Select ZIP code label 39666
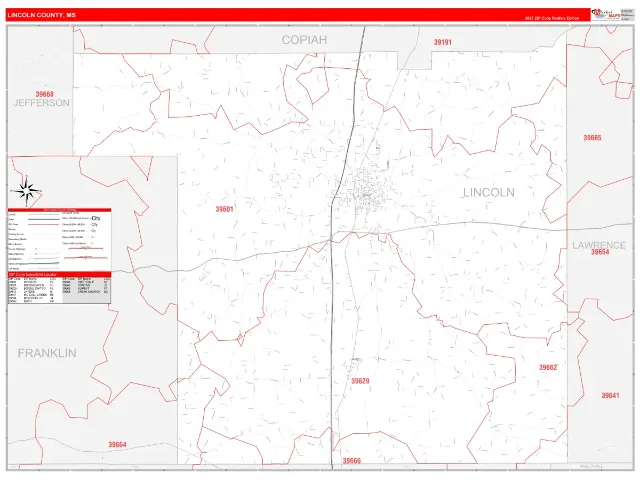This screenshot has height=480, width=640. pos(352,461)
